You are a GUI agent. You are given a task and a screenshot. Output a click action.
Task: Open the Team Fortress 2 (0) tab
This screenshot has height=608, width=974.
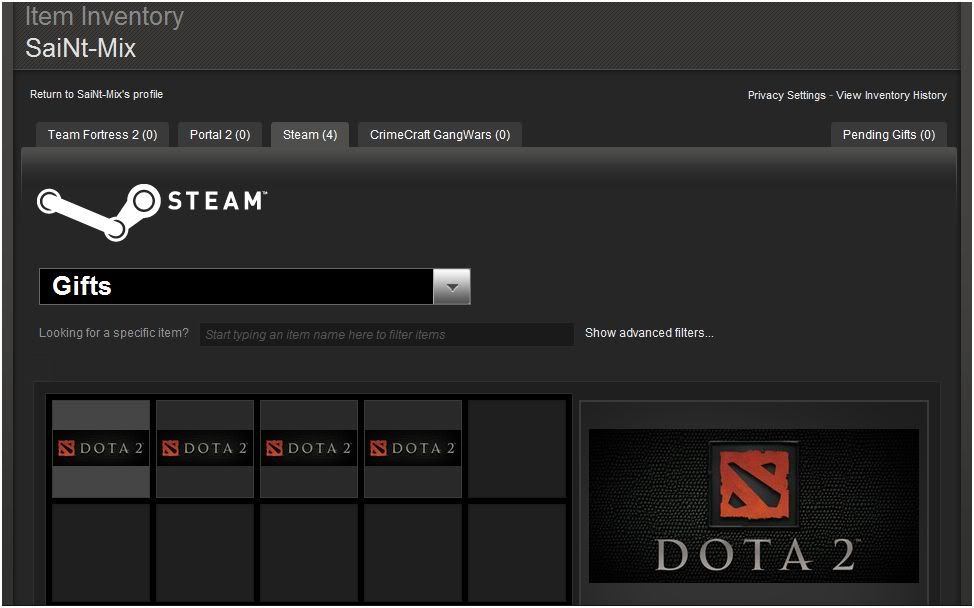(x=102, y=135)
